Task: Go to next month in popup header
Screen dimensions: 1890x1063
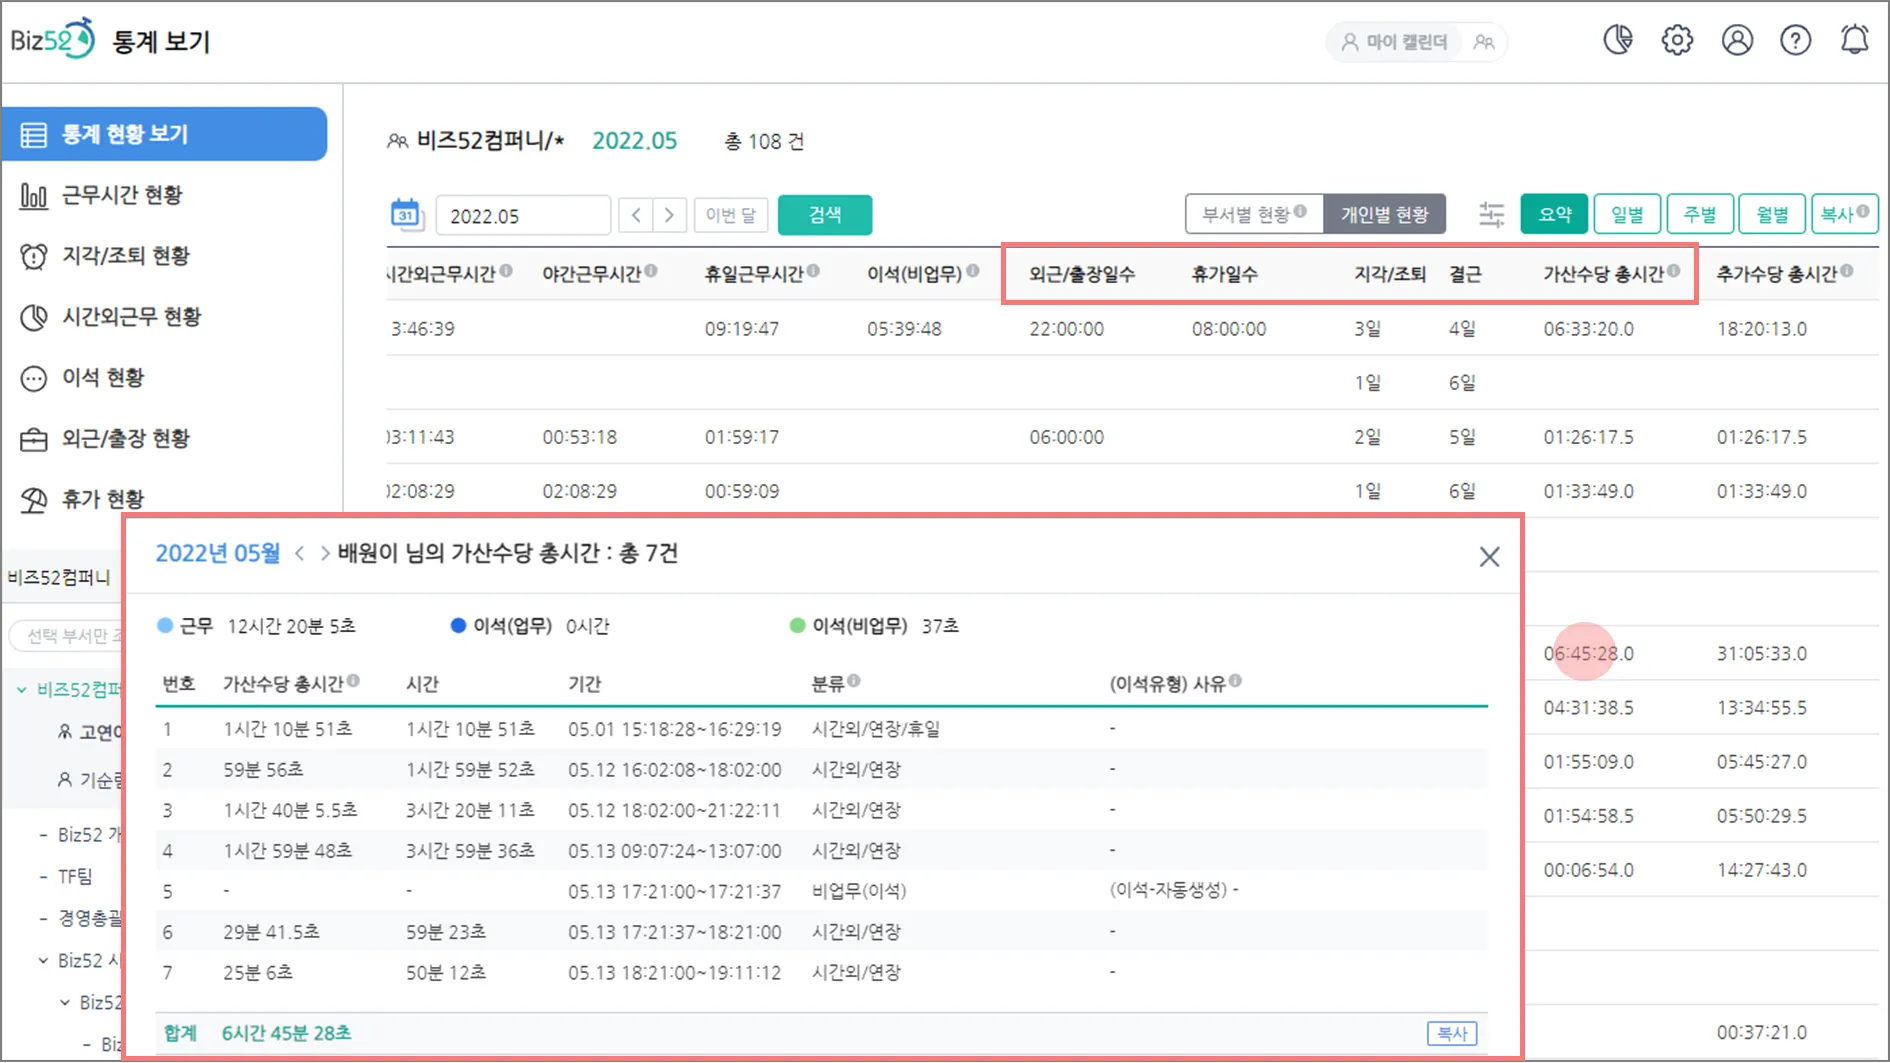Action: click(x=324, y=553)
